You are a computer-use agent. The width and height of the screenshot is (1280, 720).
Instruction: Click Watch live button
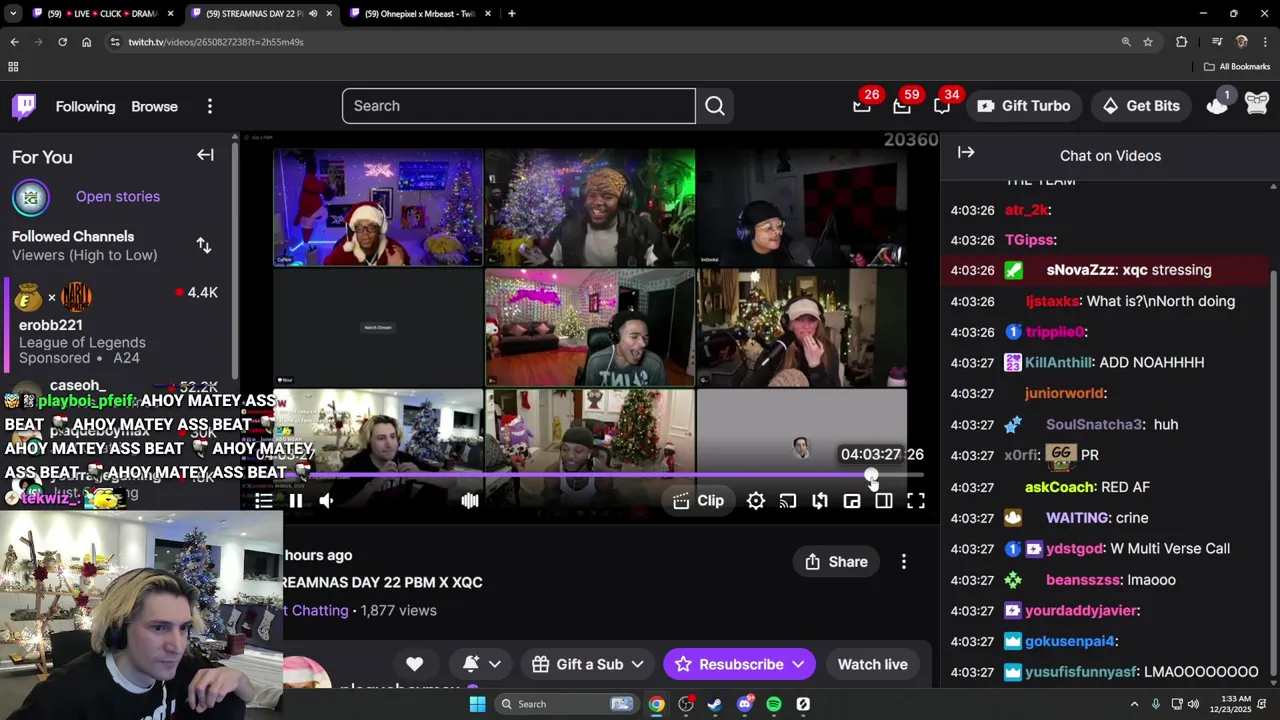[x=873, y=664]
